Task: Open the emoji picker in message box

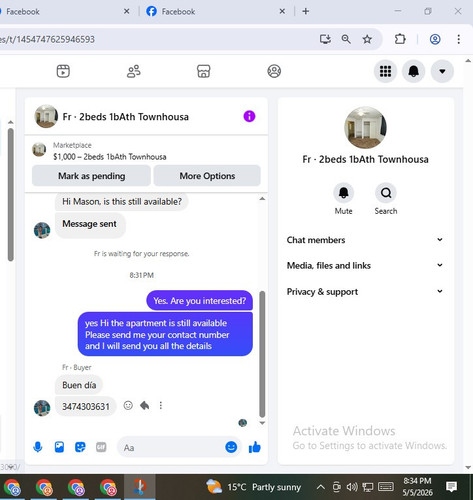Action: [231, 447]
